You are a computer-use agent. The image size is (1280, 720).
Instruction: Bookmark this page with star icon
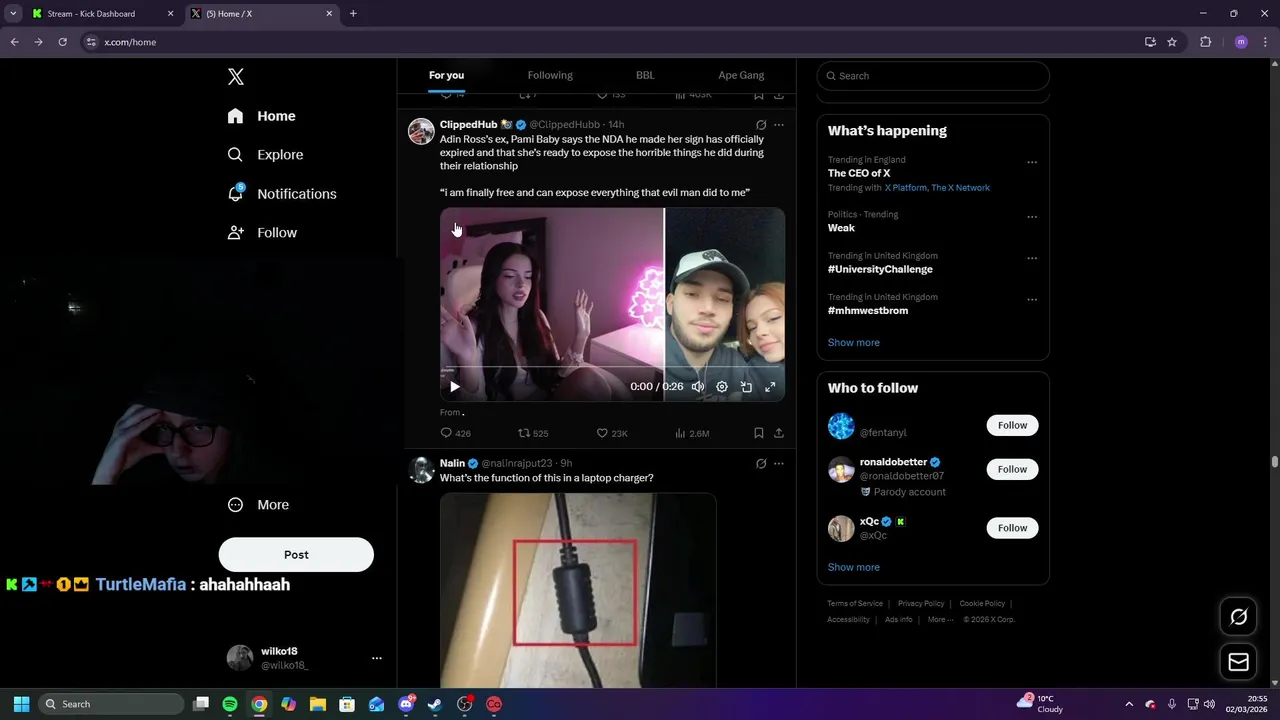point(1172,42)
